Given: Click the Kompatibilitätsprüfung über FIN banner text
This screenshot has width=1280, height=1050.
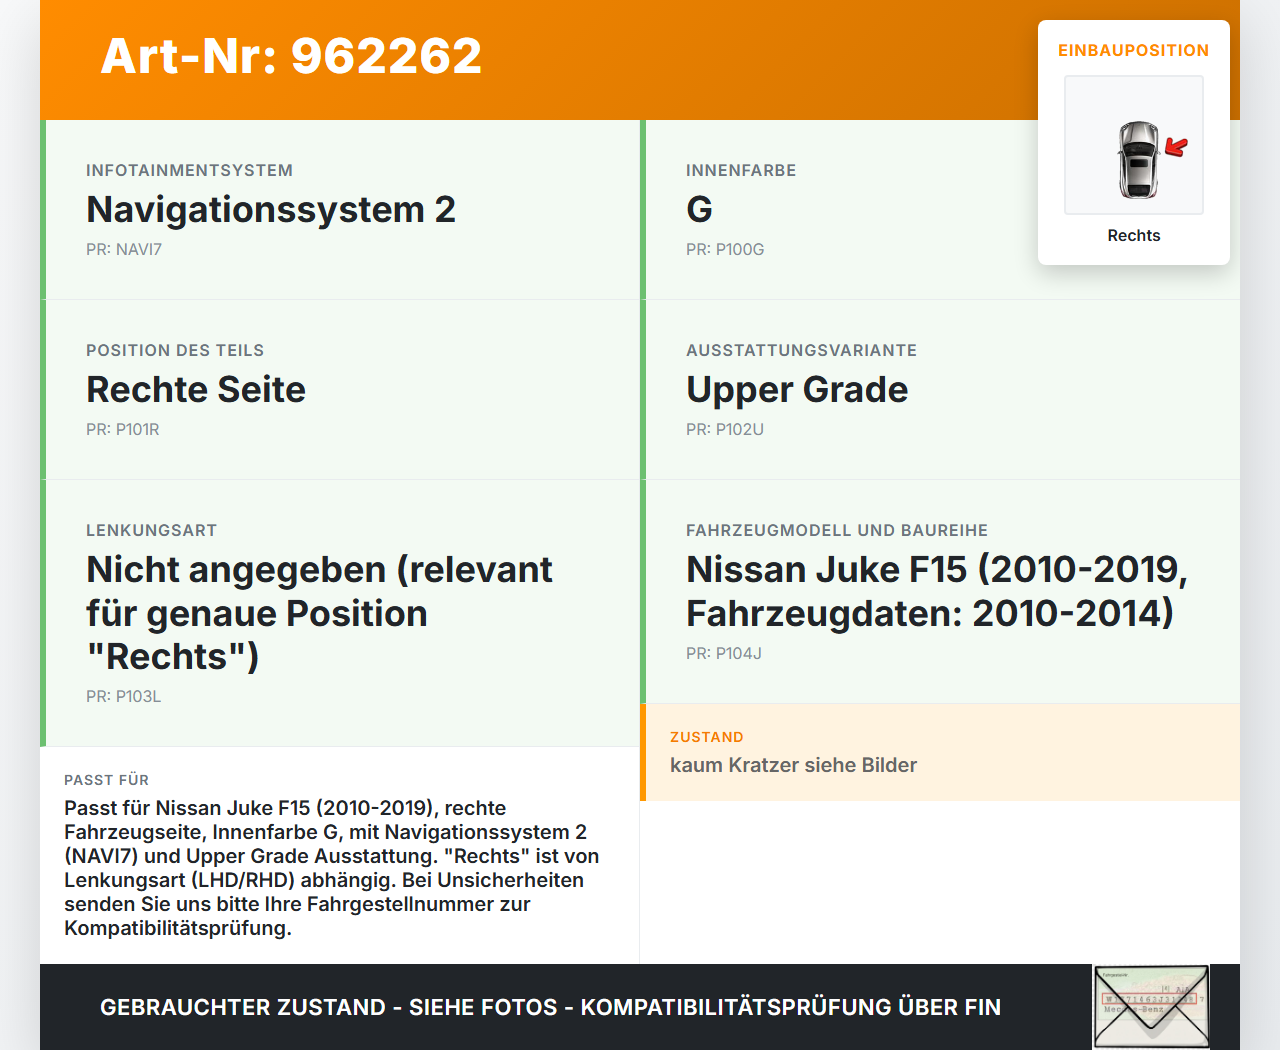Looking at the screenshot, I should point(550,1007).
